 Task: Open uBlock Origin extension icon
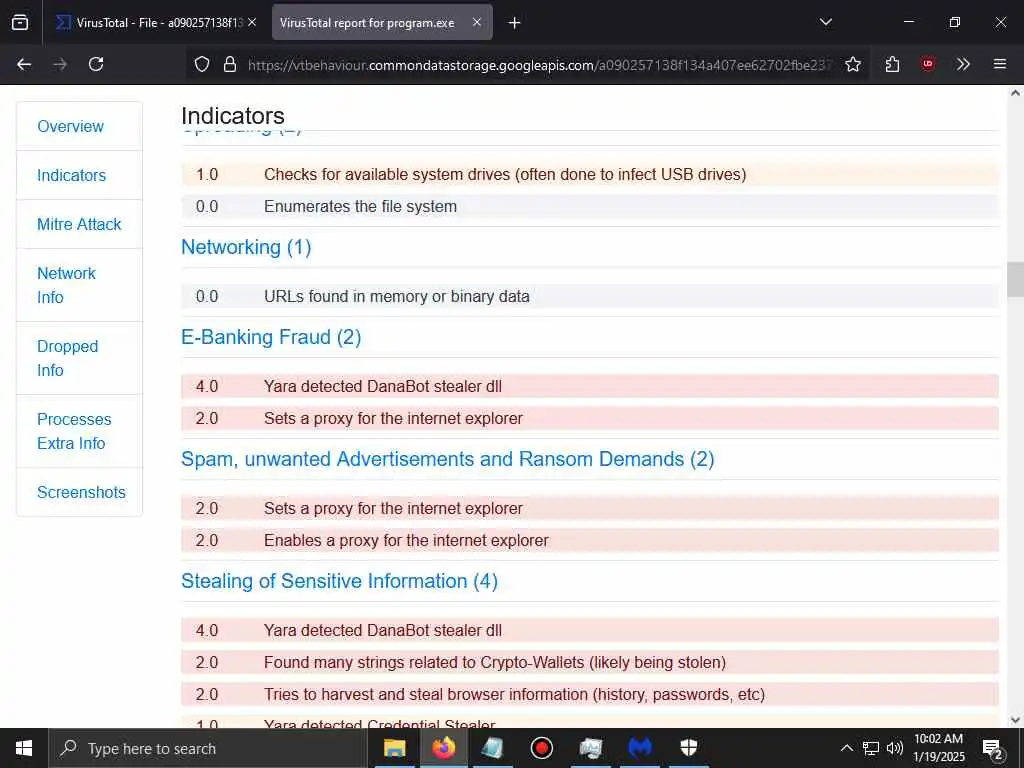click(927, 64)
